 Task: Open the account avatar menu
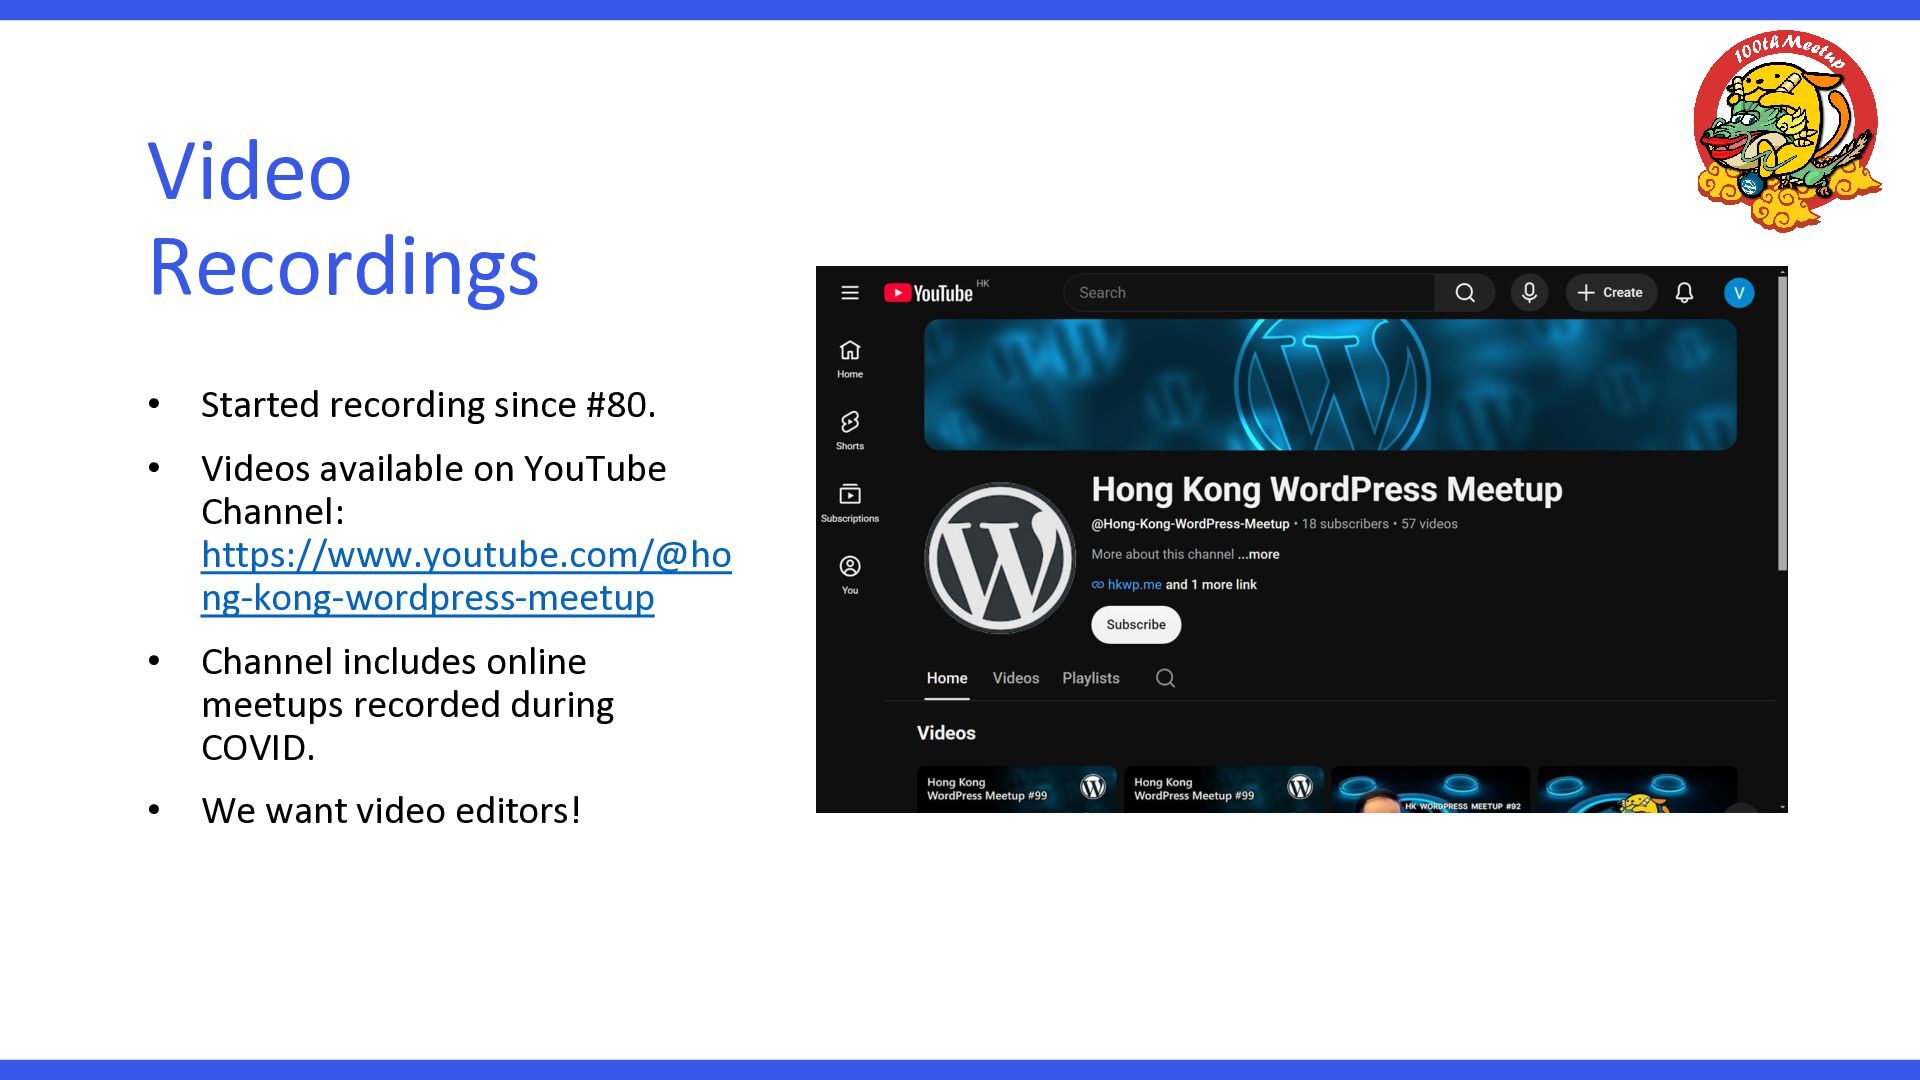[x=1739, y=293]
